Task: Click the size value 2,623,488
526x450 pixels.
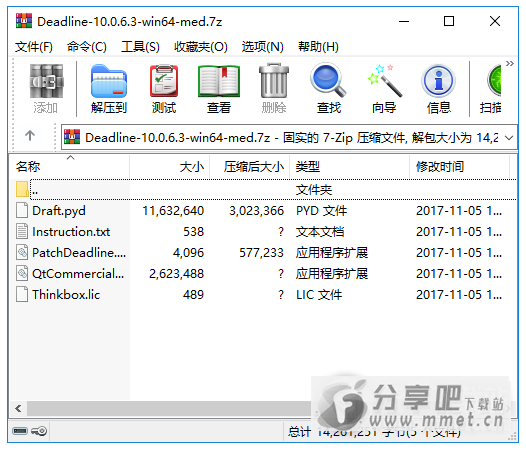Action: (x=176, y=274)
